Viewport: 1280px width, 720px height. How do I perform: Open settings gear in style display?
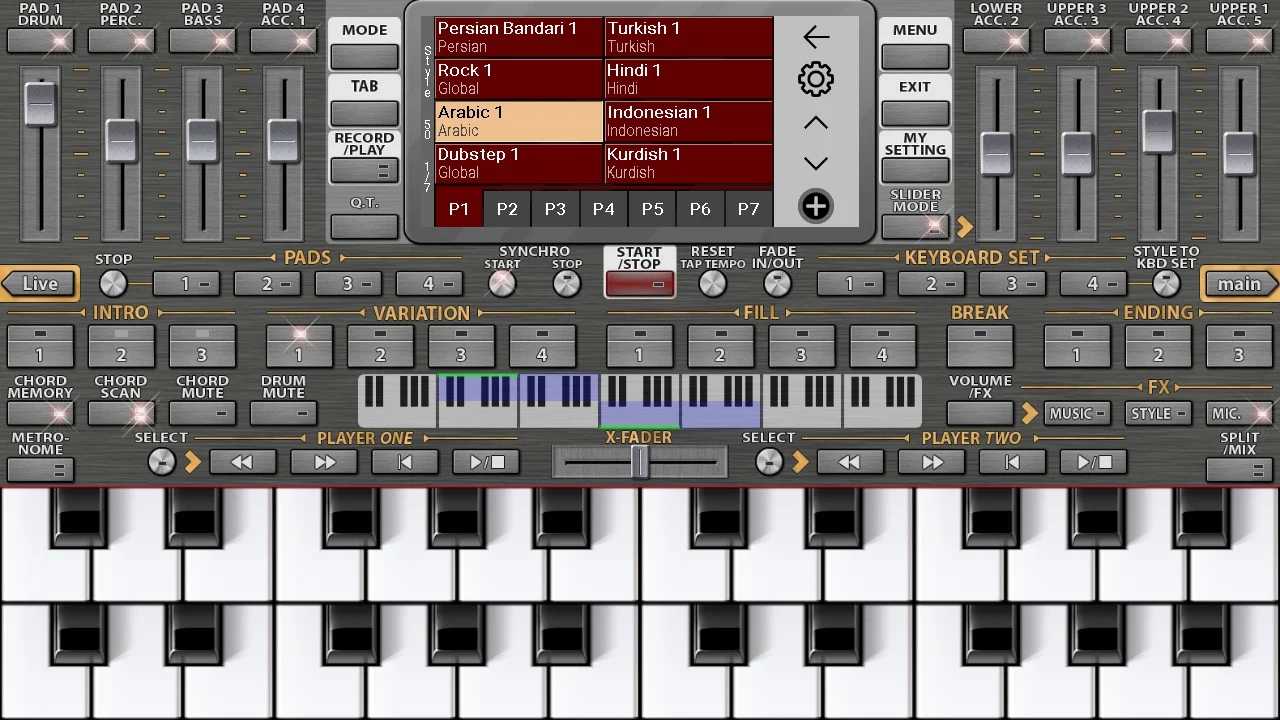pyautogui.click(x=816, y=80)
